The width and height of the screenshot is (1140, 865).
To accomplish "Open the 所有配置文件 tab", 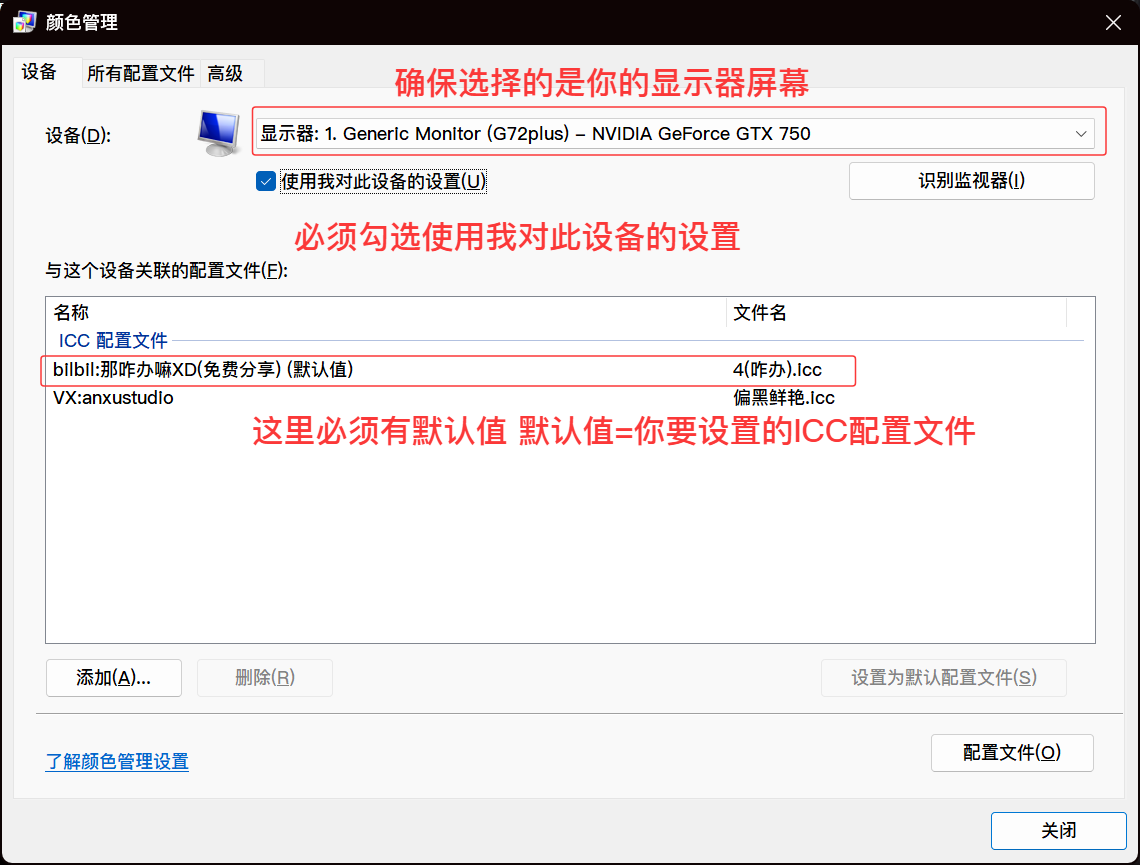I will tap(140, 73).
